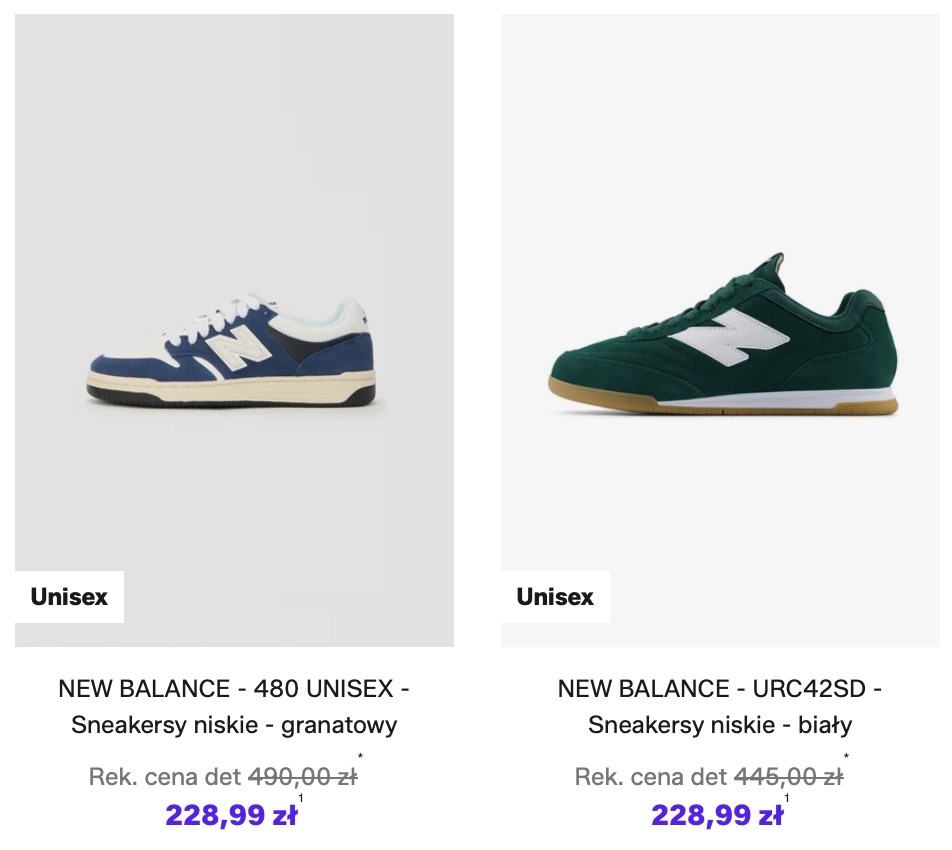Click 'Rek. cena det' label on the URC42SD card
Viewport: 952px width, 850px height.
(x=651, y=777)
